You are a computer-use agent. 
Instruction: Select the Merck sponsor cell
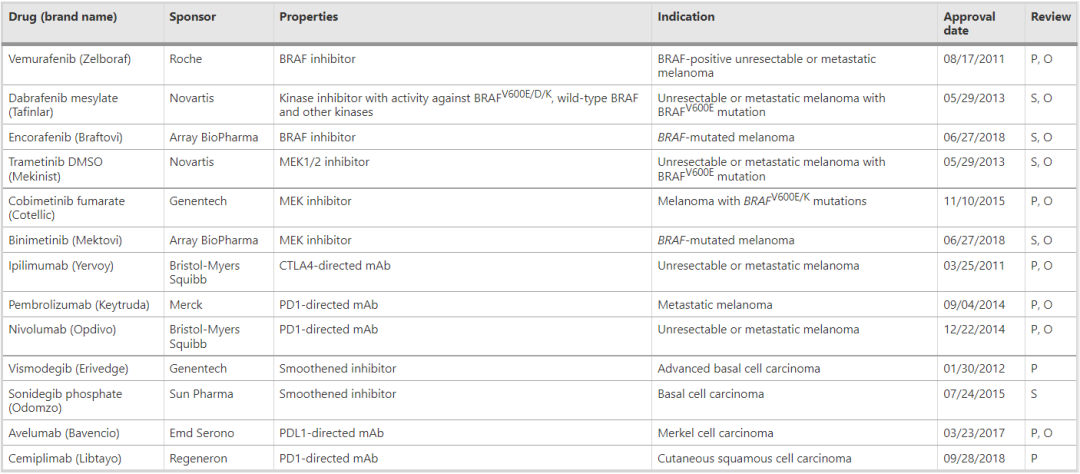click(218, 305)
